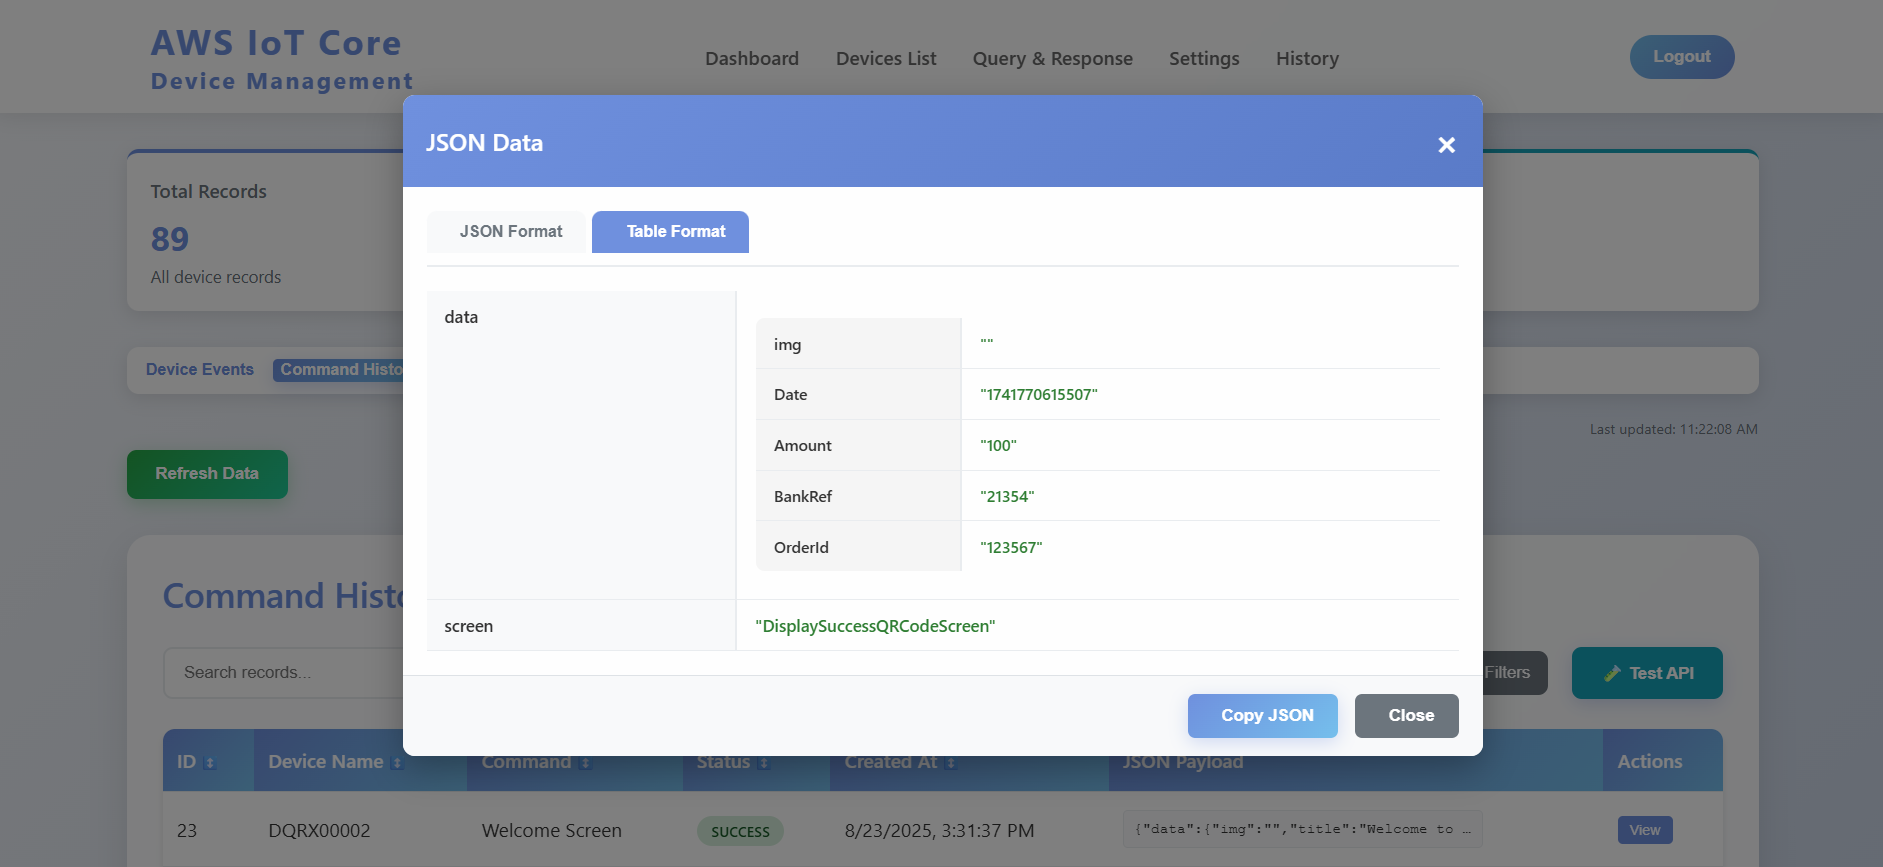Click the Status column sort icon
The image size is (1883, 867).
coord(764,763)
